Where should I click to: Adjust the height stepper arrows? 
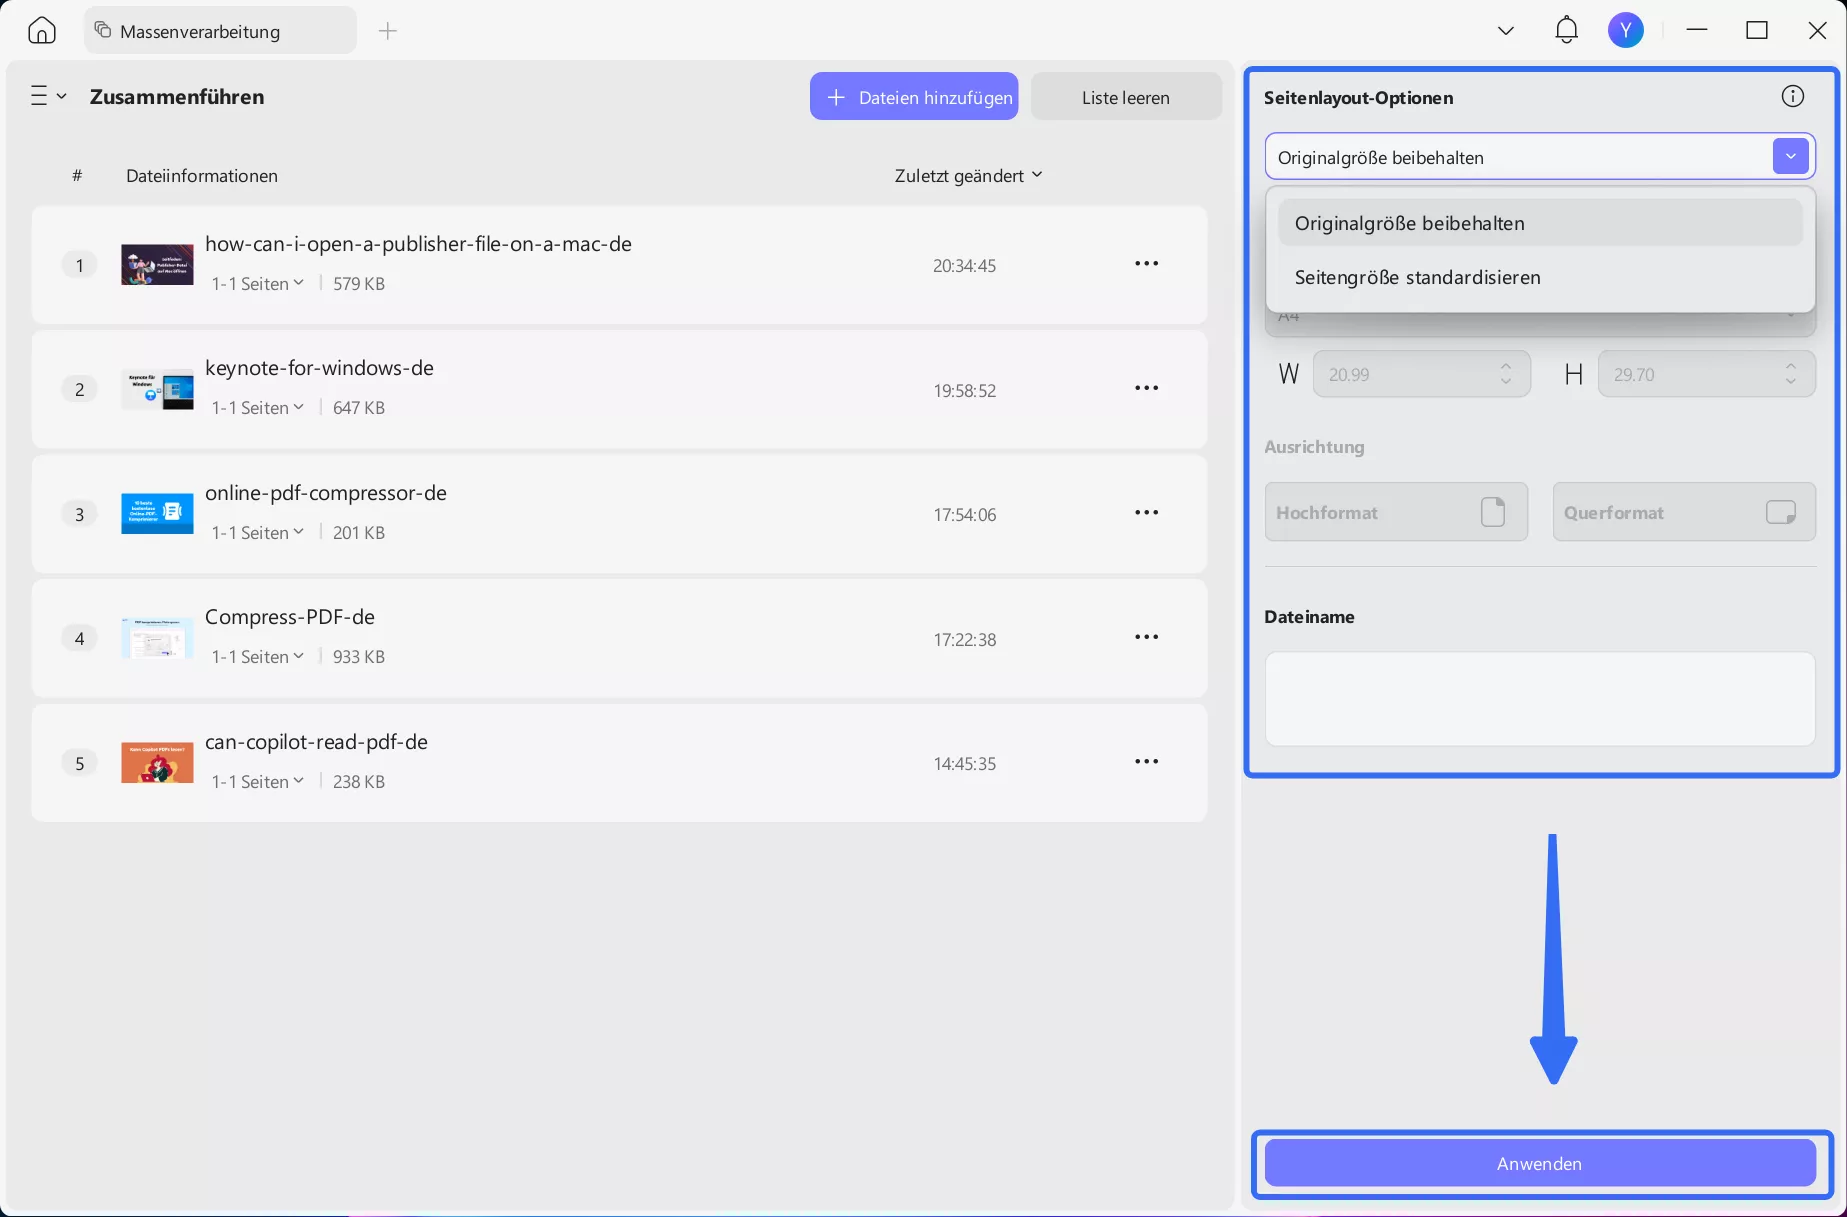point(1791,374)
